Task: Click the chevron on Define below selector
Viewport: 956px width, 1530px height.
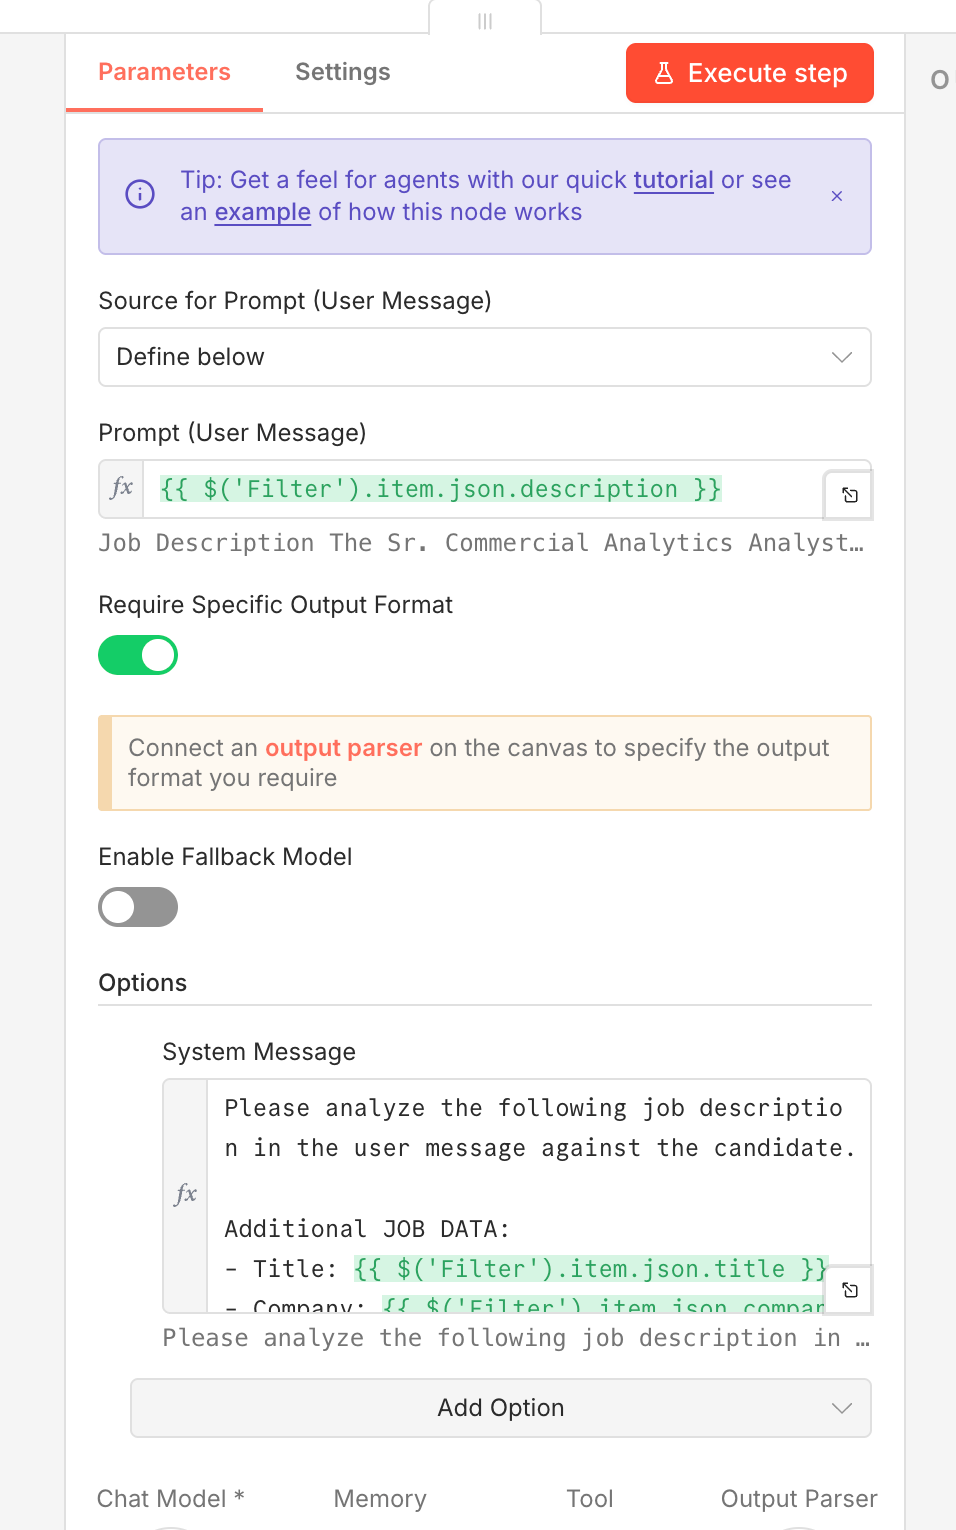Action: click(x=842, y=357)
